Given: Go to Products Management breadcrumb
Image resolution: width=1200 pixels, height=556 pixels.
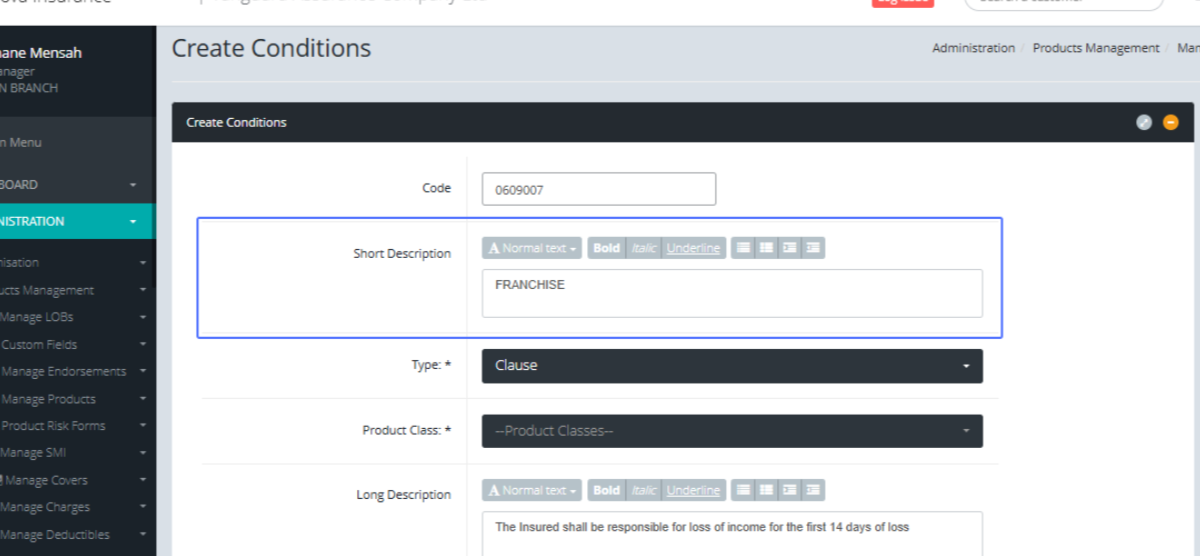Looking at the screenshot, I should pos(1096,48).
